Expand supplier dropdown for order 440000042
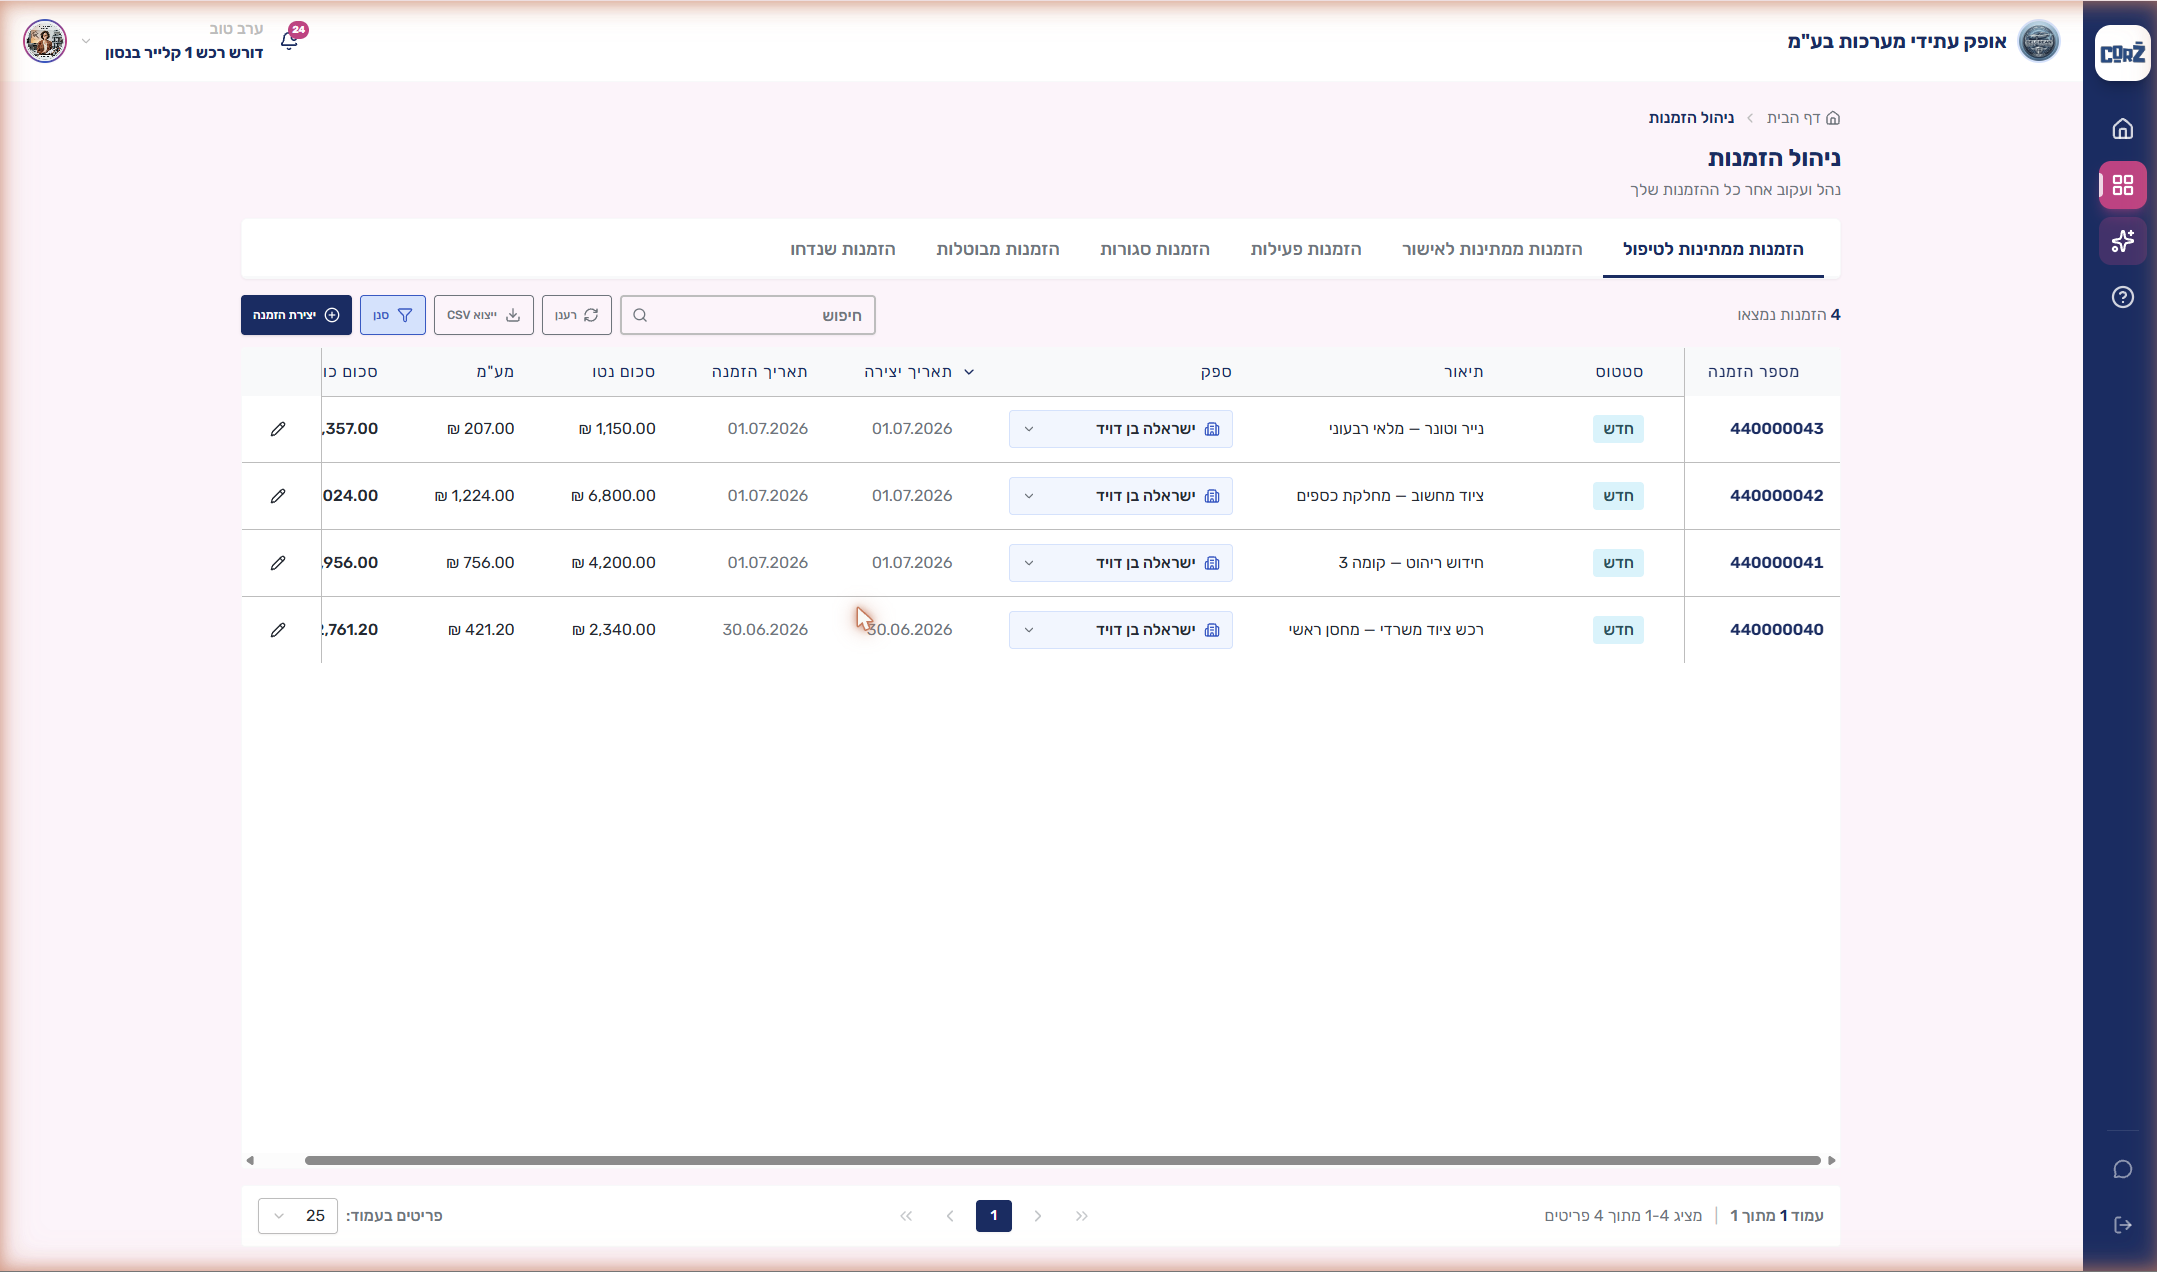Image resolution: width=2157 pixels, height=1272 pixels. pyautogui.click(x=1029, y=496)
